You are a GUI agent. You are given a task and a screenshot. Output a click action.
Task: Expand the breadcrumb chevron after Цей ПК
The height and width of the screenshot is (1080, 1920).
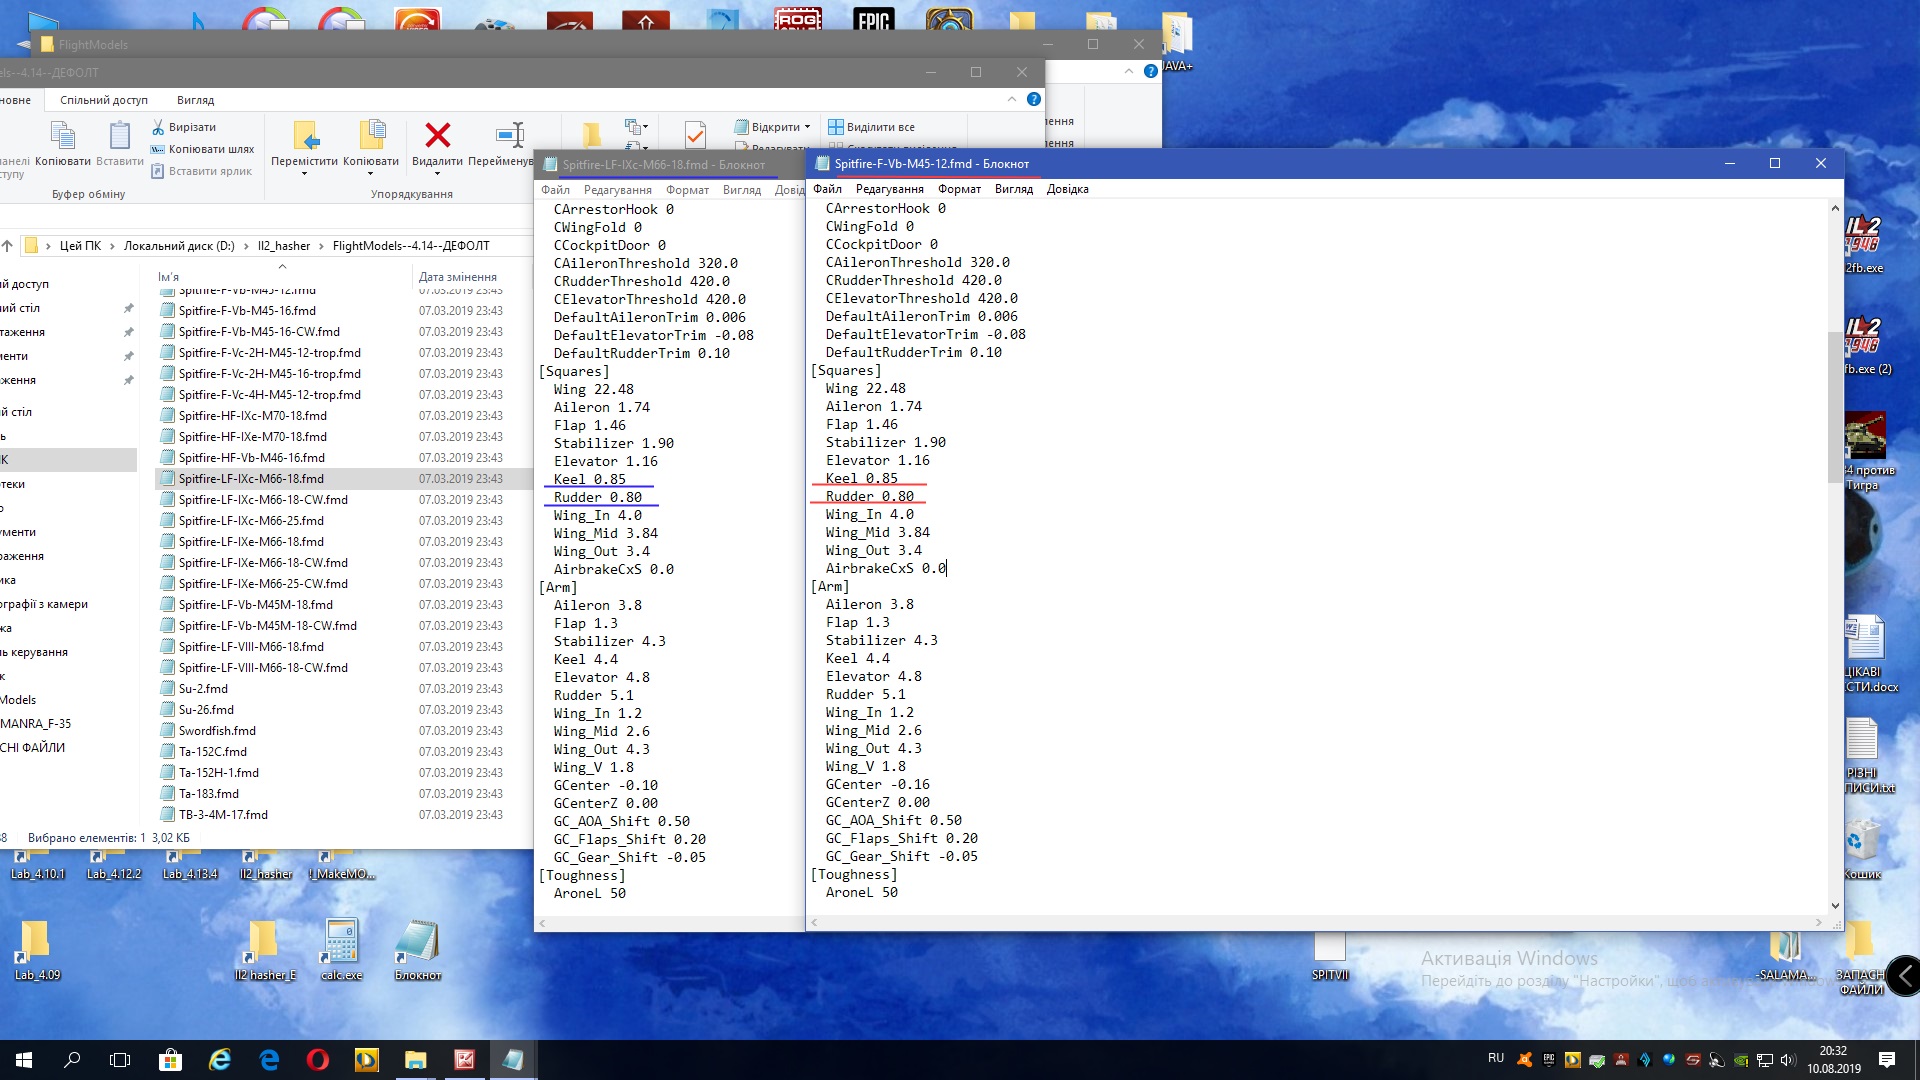pos(112,246)
